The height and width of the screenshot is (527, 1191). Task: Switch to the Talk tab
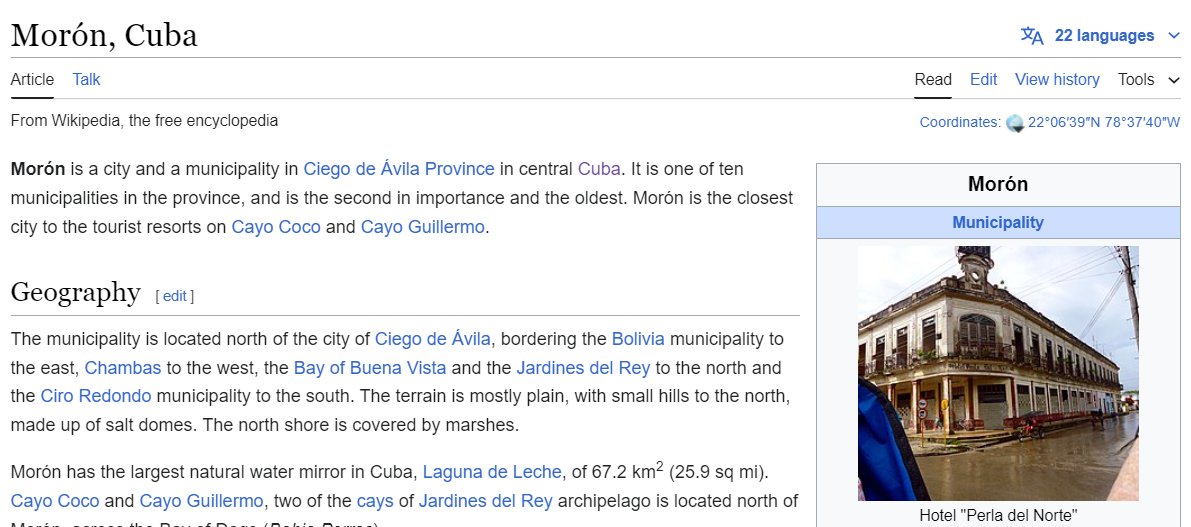coord(86,80)
